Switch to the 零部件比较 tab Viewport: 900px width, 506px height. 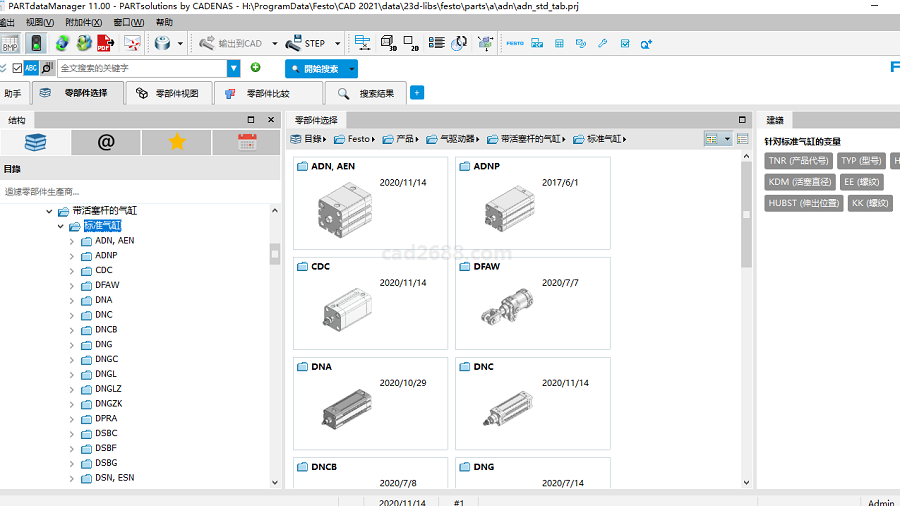[x=267, y=94]
